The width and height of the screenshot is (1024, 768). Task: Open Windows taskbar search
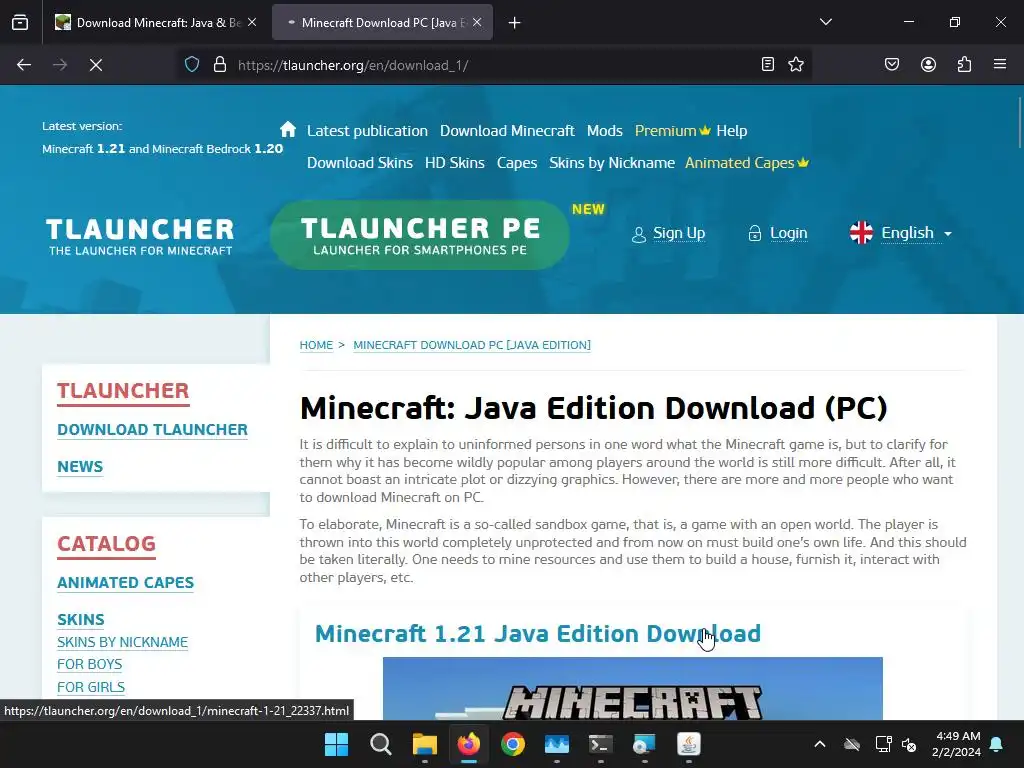coord(381,744)
